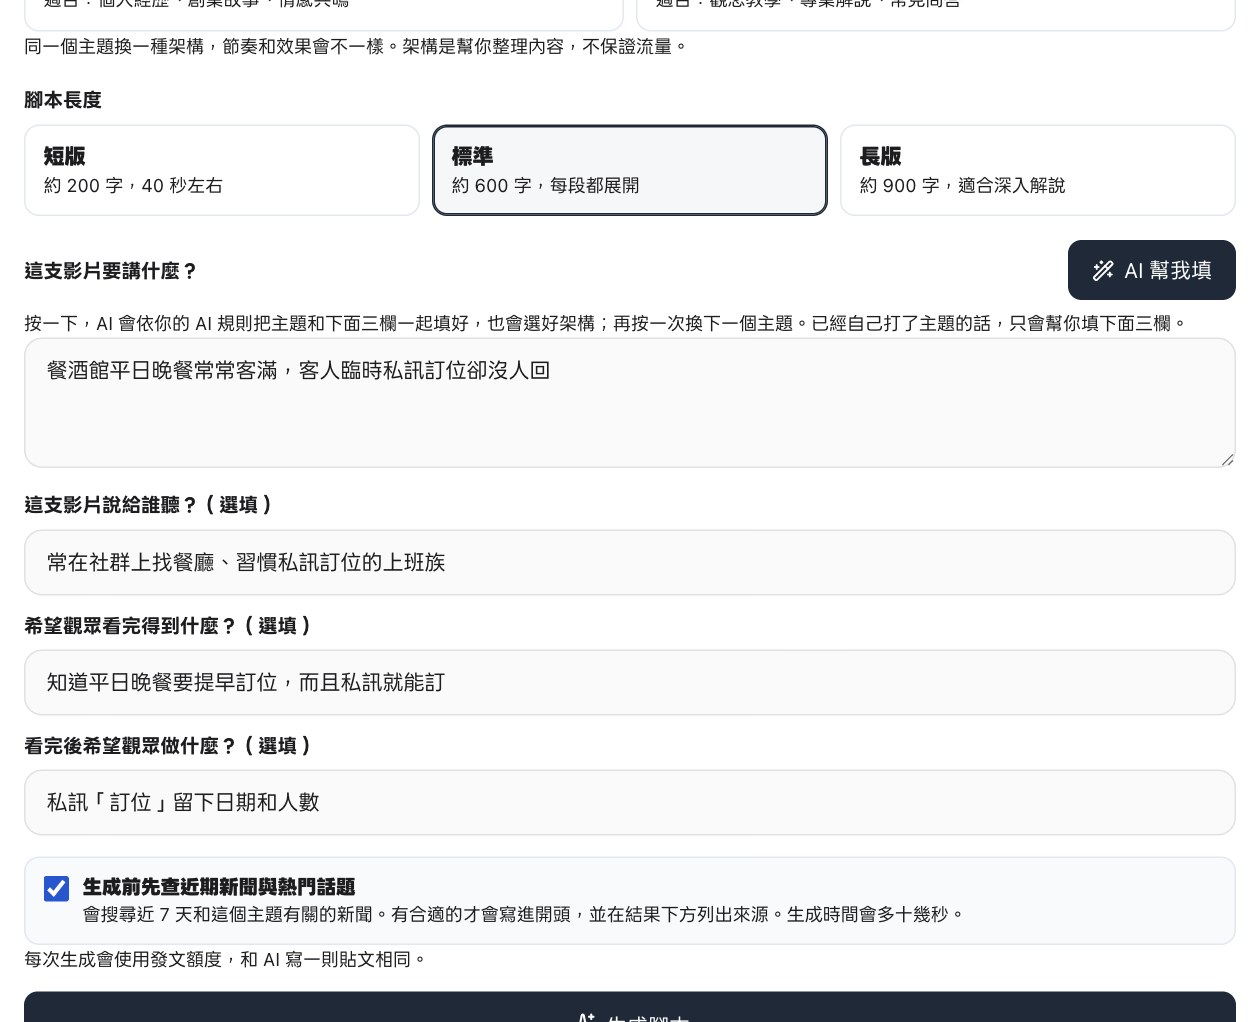Screen dimensions: 1260x1022
Task: Click the 這支影片要講什麼？ heading
Action: [111, 271]
